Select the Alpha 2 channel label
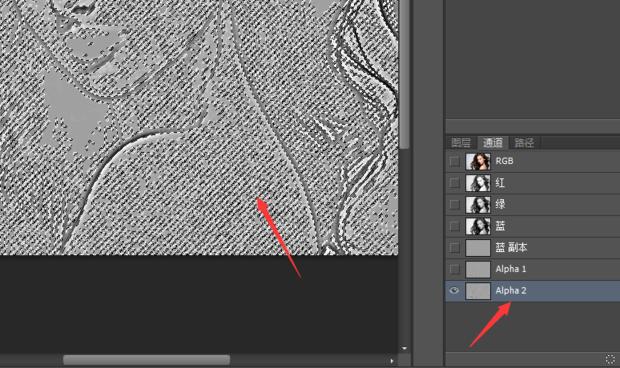 click(x=511, y=291)
